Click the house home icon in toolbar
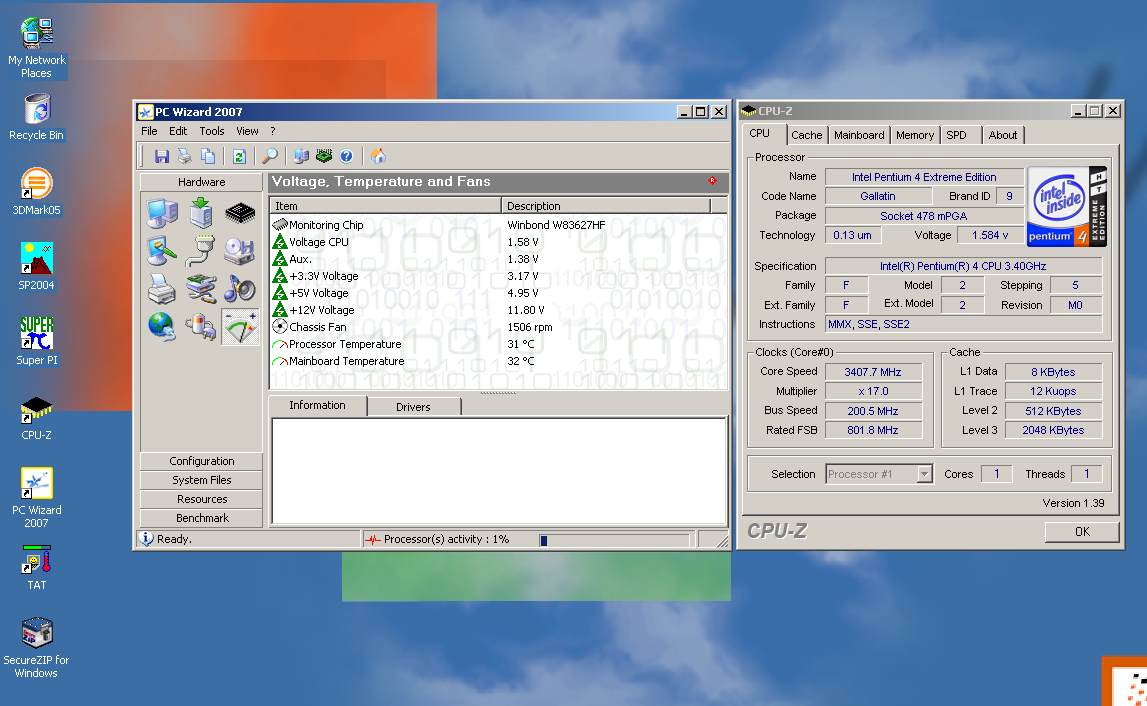The width and height of the screenshot is (1147, 706). click(378, 156)
